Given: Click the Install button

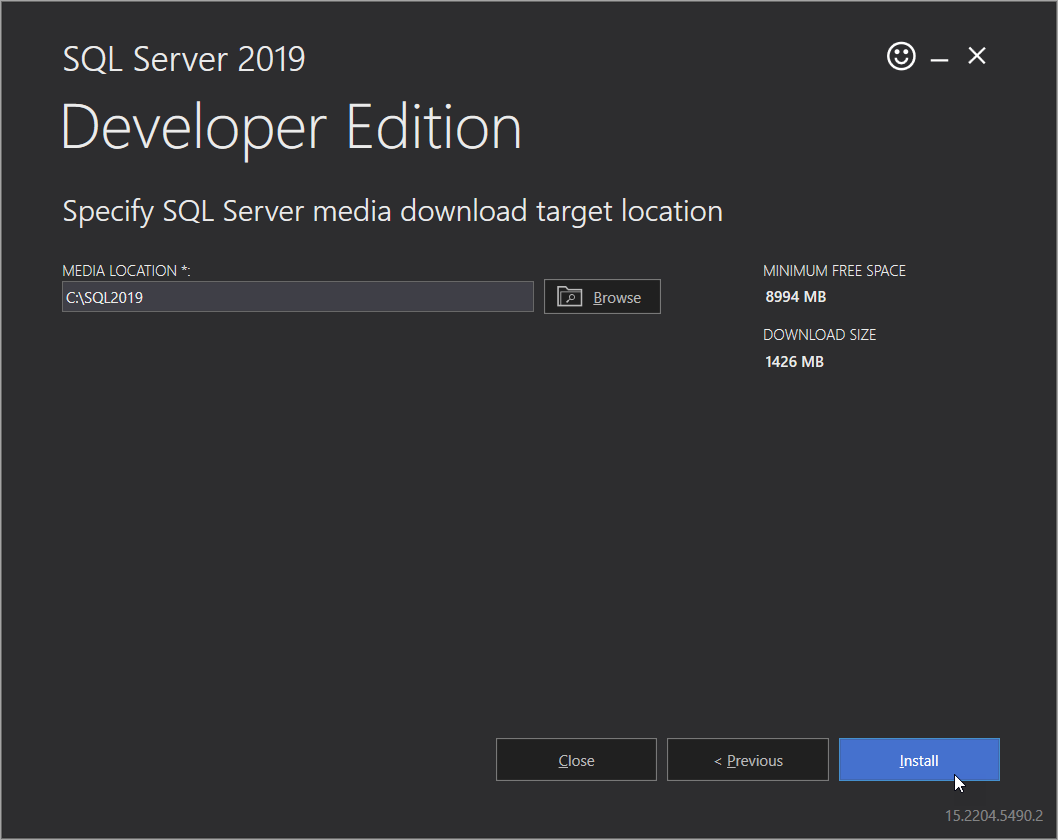Looking at the screenshot, I should [919, 760].
